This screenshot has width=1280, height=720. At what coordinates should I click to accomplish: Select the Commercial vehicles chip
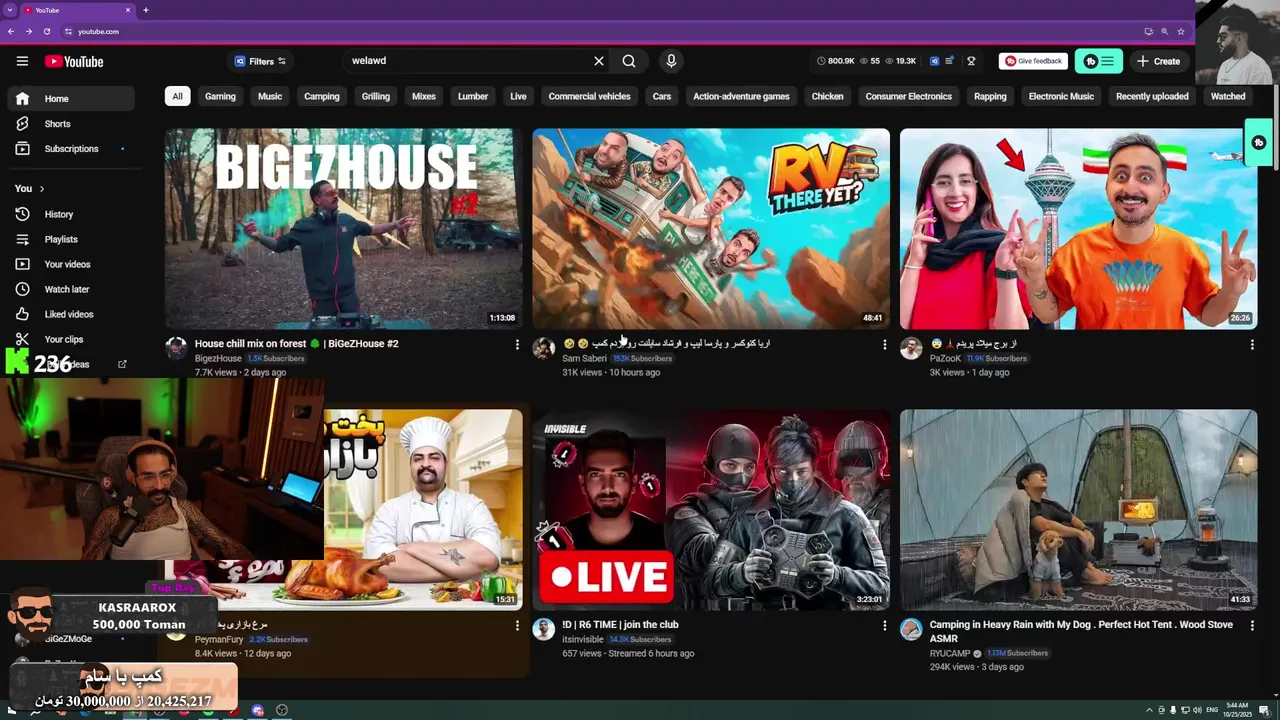[x=589, y=96]
